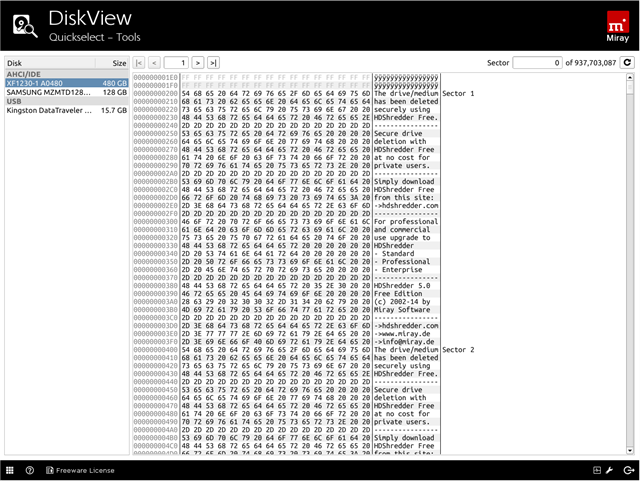Go to next page arrow button

click(198, 63)
